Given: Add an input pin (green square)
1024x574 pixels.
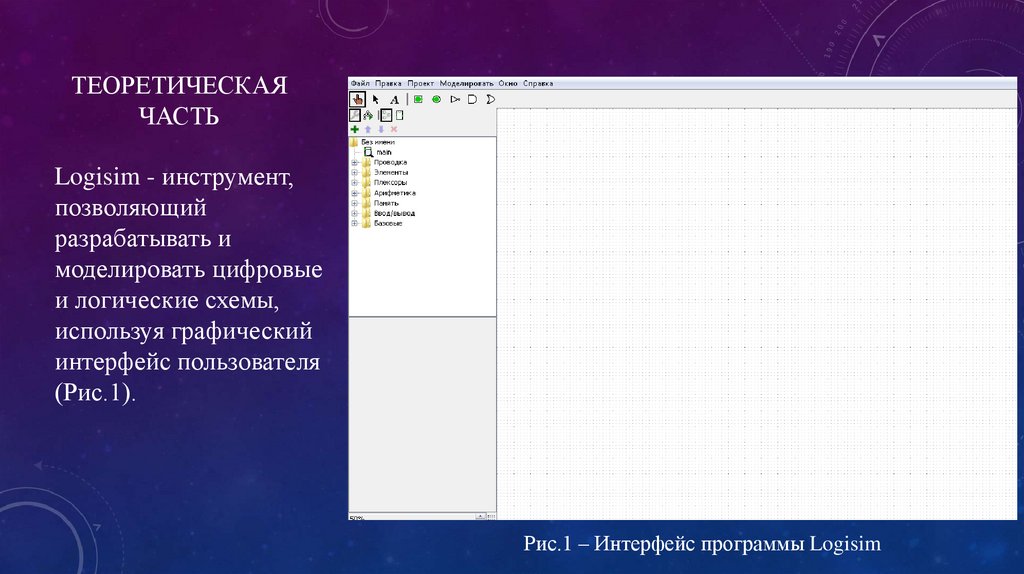Looking at the screenshot, I should [418, 99].
